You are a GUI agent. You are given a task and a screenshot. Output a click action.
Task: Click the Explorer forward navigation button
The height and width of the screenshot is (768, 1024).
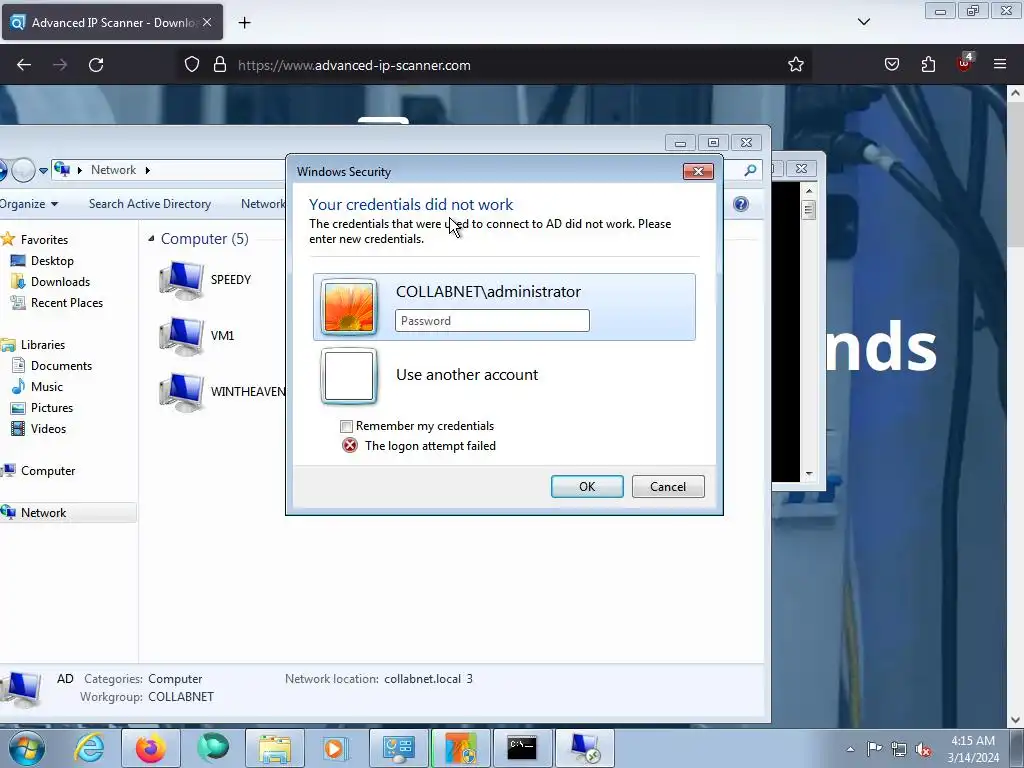(x=24, y=170)
